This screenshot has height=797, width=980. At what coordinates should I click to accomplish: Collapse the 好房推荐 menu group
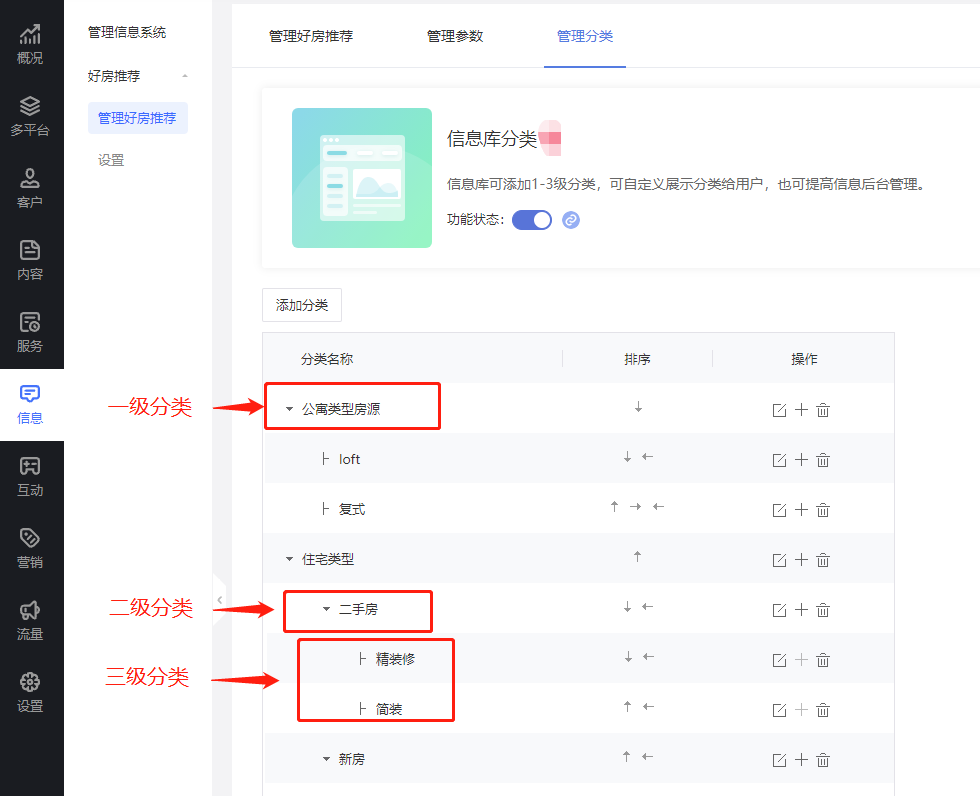[x=184, y=76]
